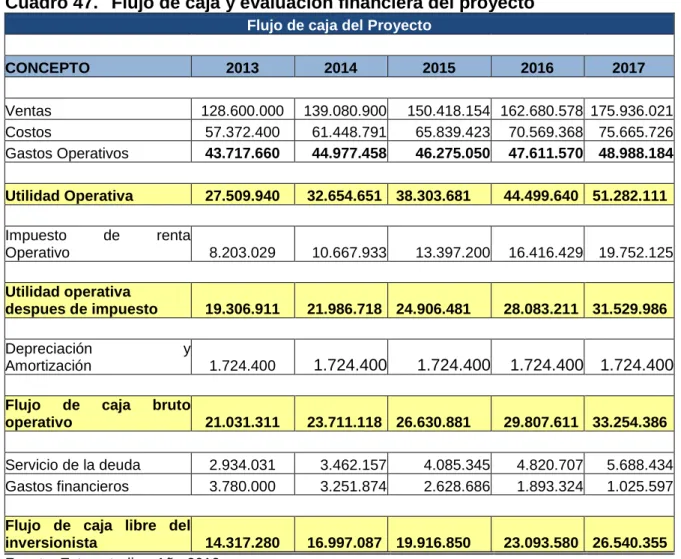
Task: Select Utilidad Operativa value 44.499.640
Action: tap(541, 196)
